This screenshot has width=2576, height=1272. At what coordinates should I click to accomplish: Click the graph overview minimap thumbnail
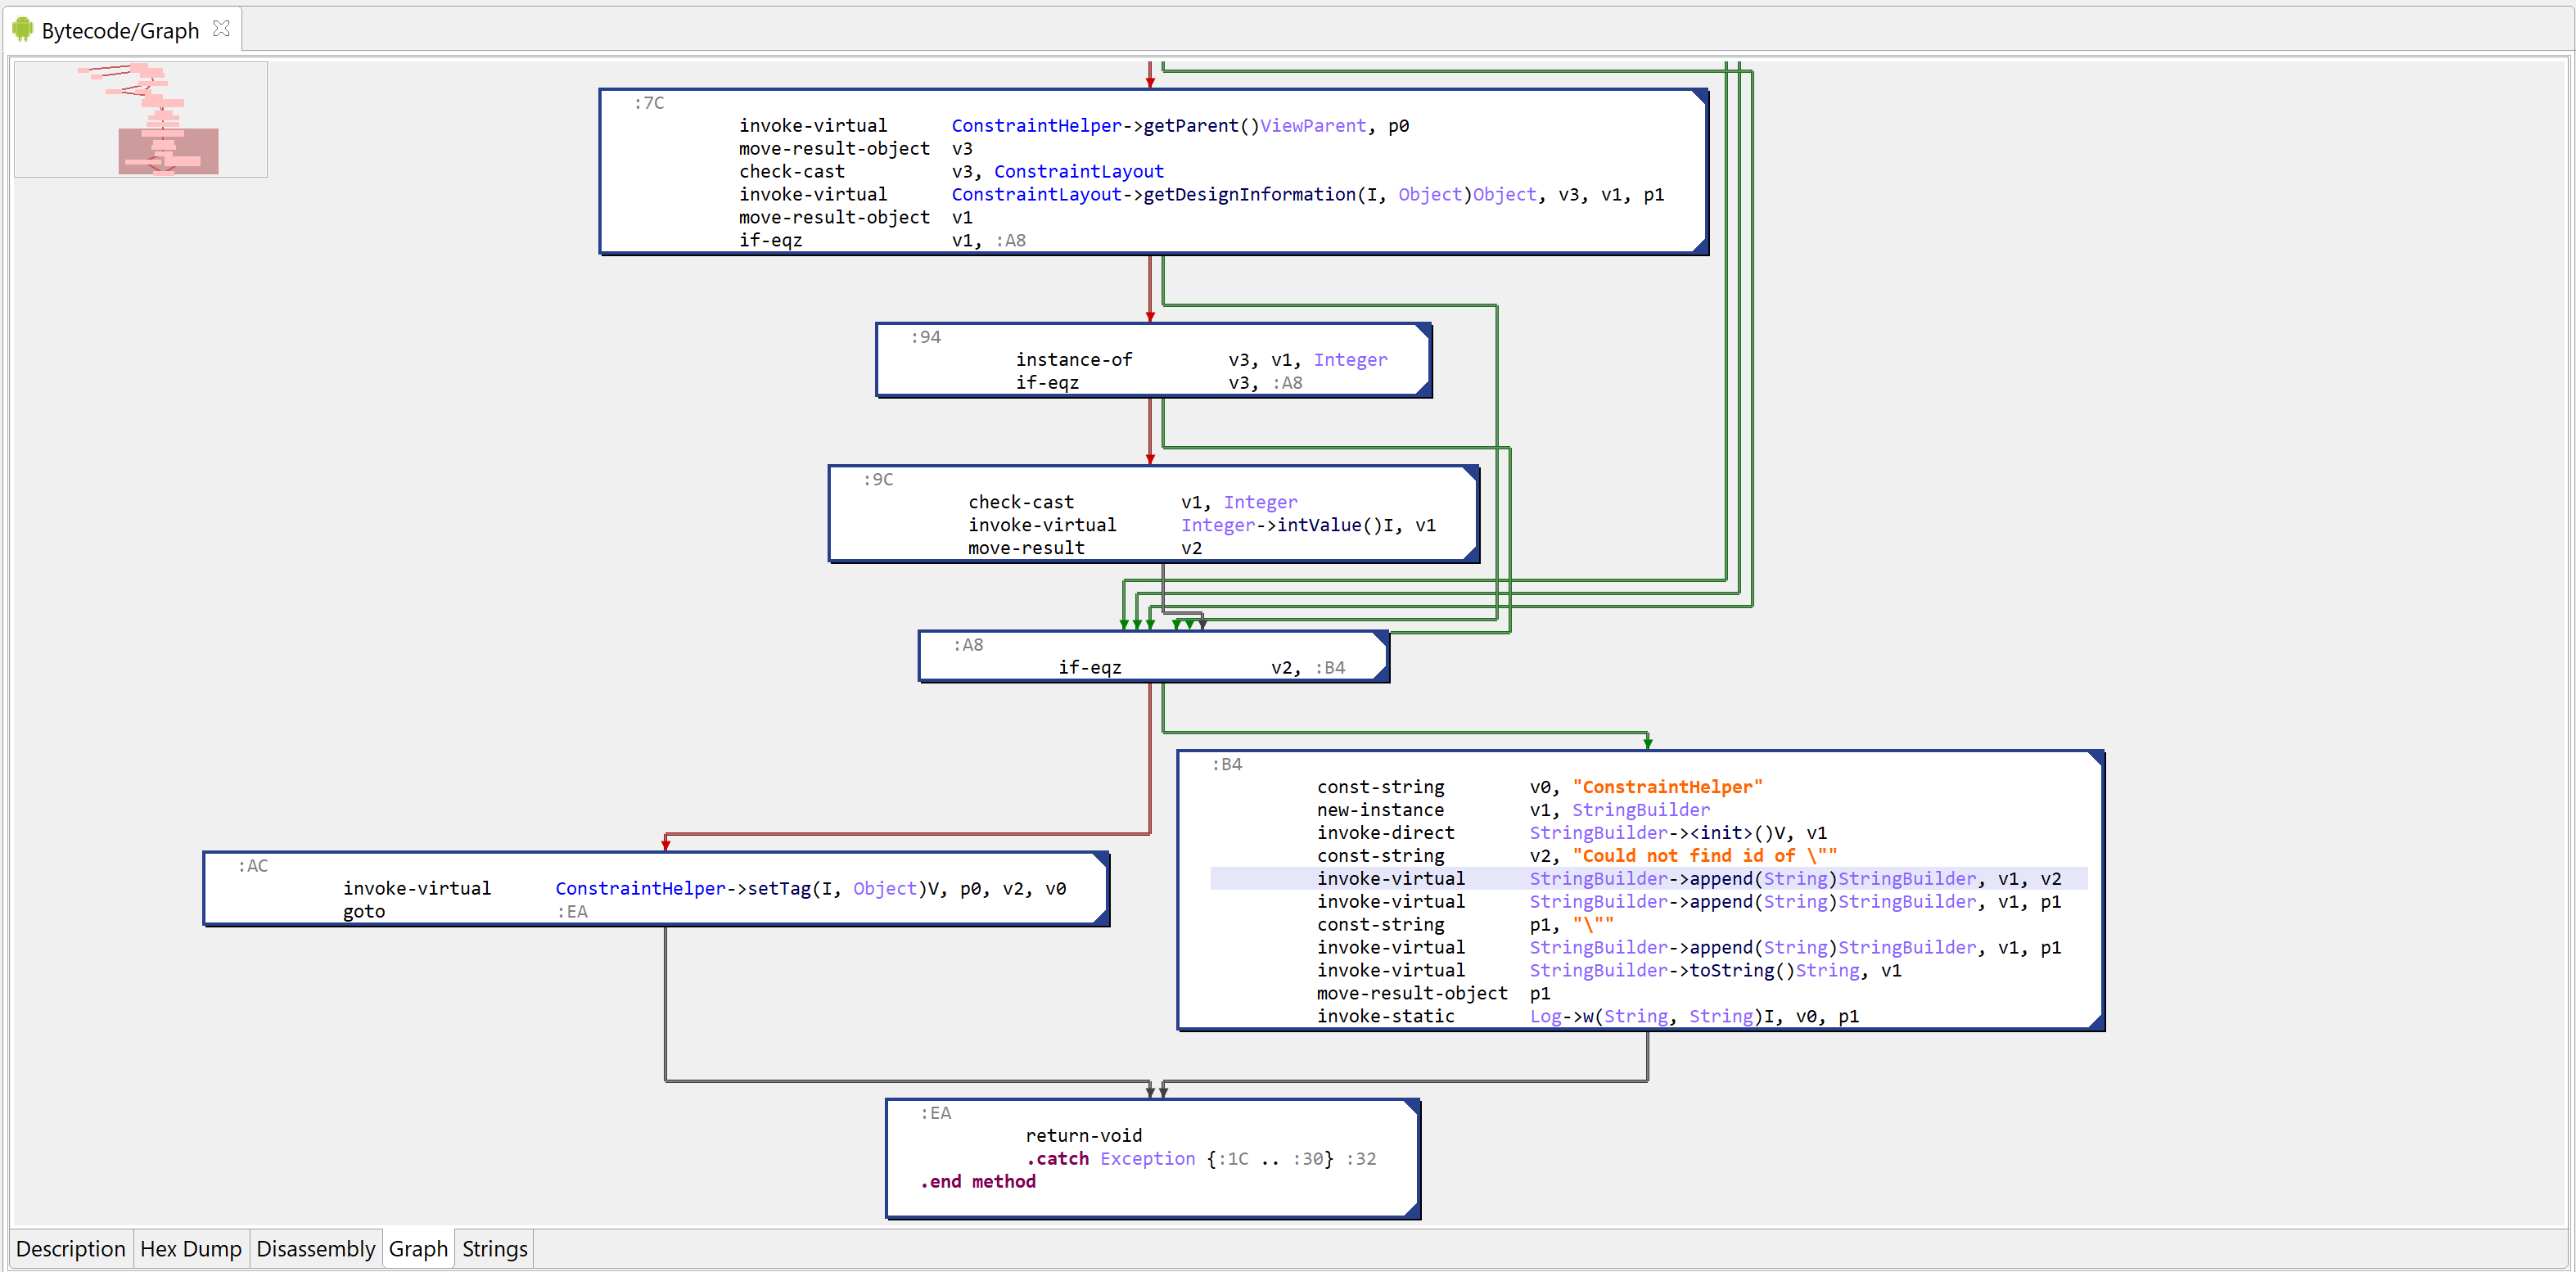point(141,119)
